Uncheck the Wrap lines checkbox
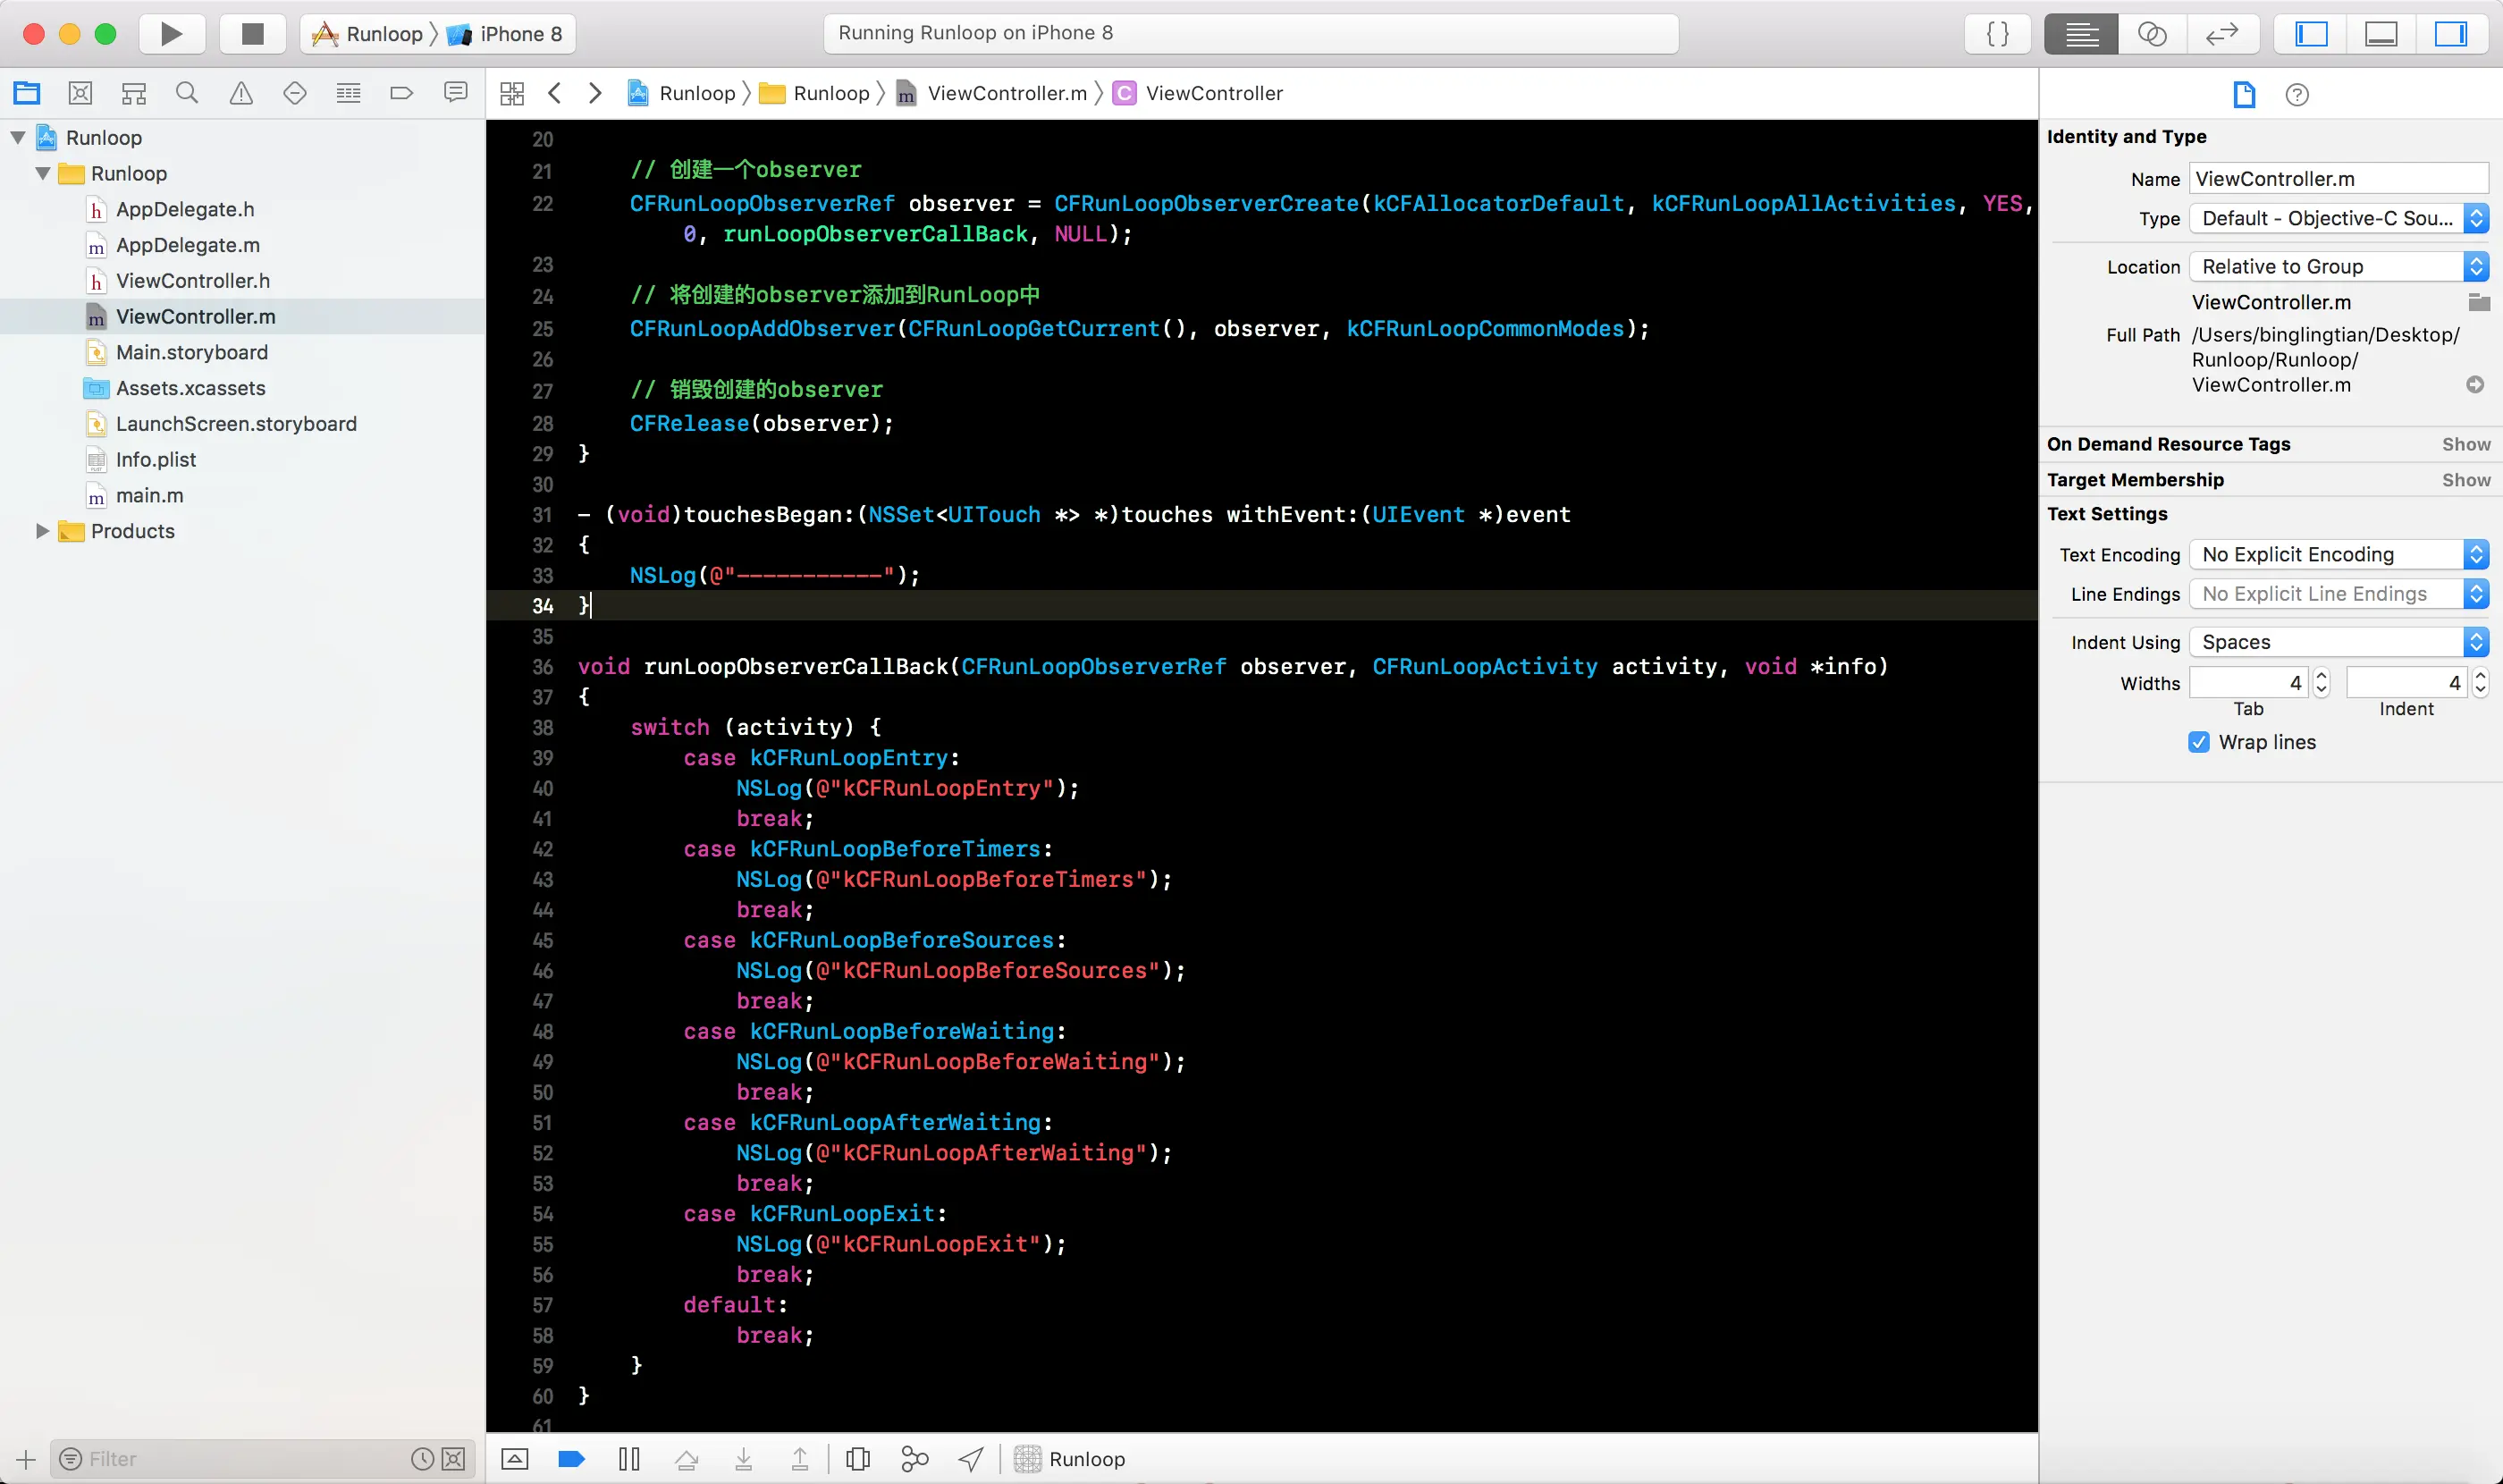 (2198, 742)
